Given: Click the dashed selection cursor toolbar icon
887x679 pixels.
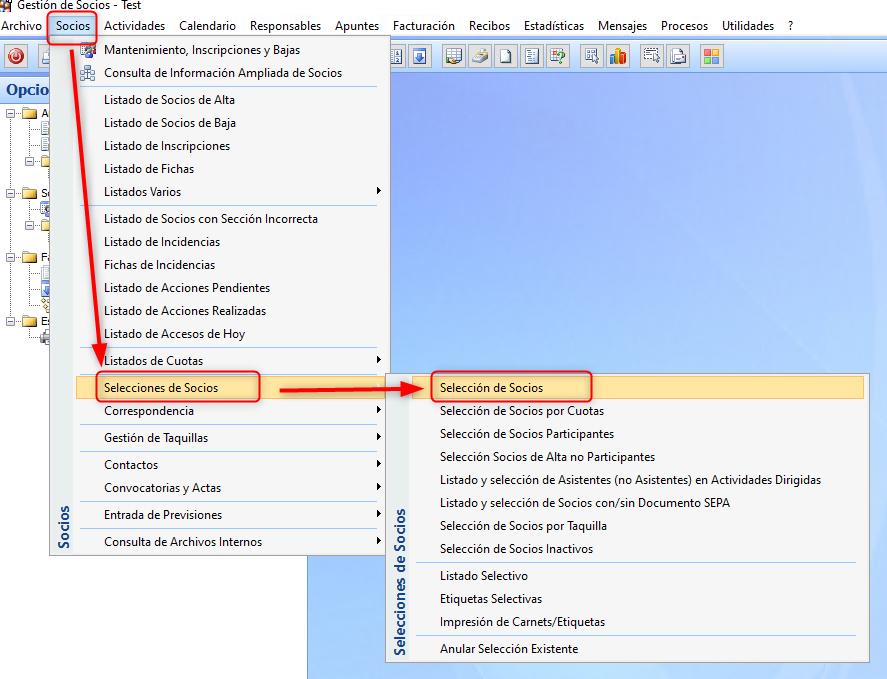Looking at the screenshot, I should [652, 56].
